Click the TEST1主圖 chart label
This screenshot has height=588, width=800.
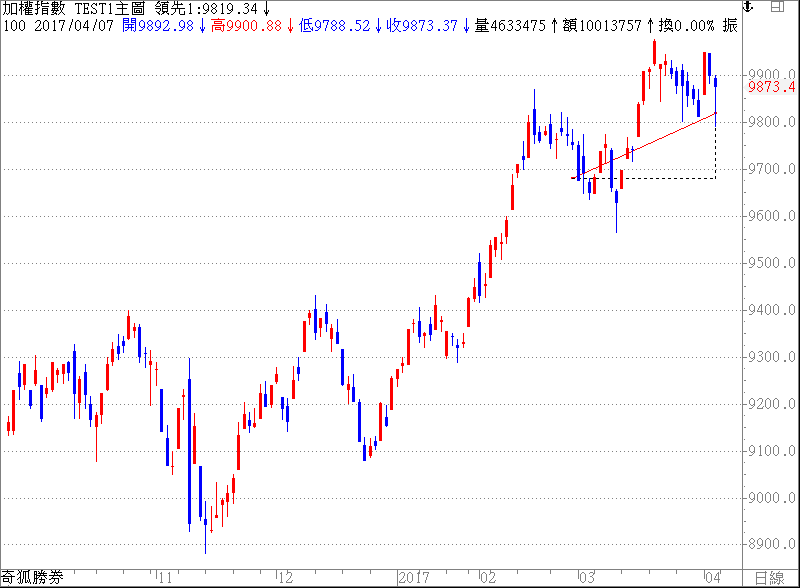110,9
